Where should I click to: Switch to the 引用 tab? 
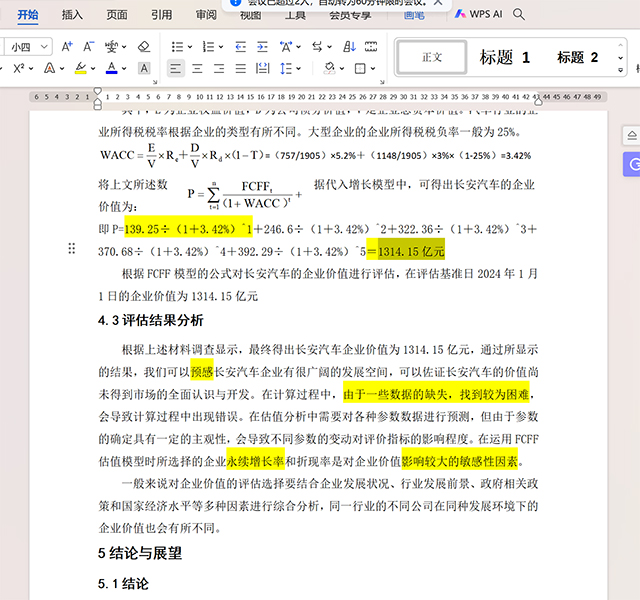point(162,15)
